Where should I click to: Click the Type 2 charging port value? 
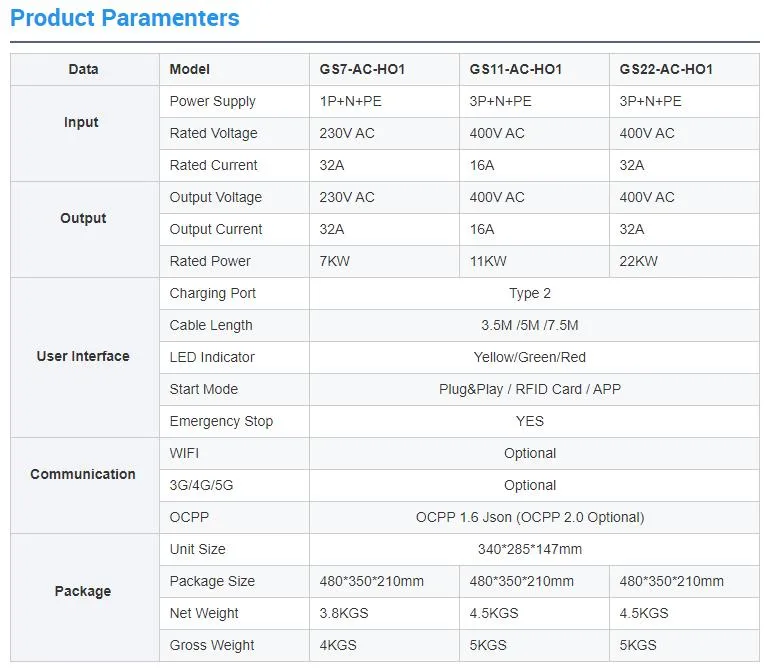pos(530,293)
